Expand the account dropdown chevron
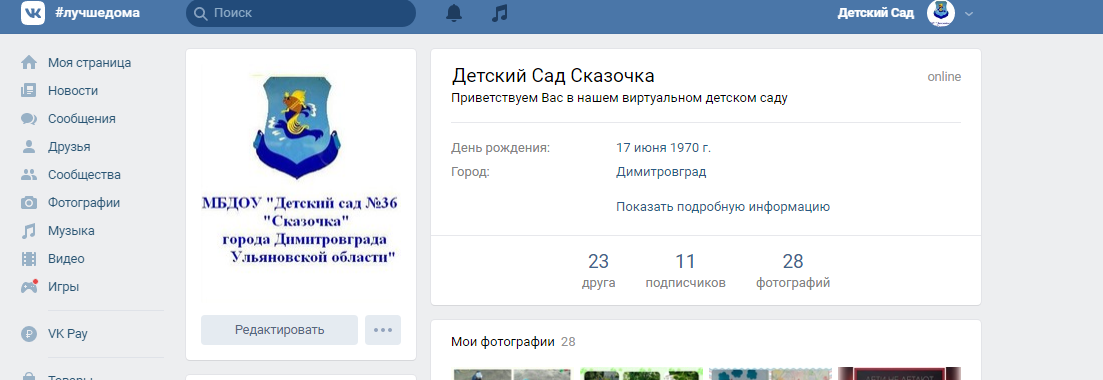 coord(969,13)
